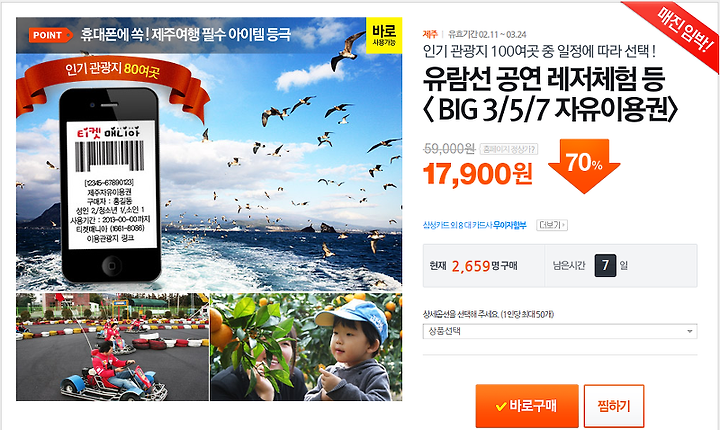Click the smartphone barcode ticket image
Screen dimensions: 720x430
click(x=111, y=185)
